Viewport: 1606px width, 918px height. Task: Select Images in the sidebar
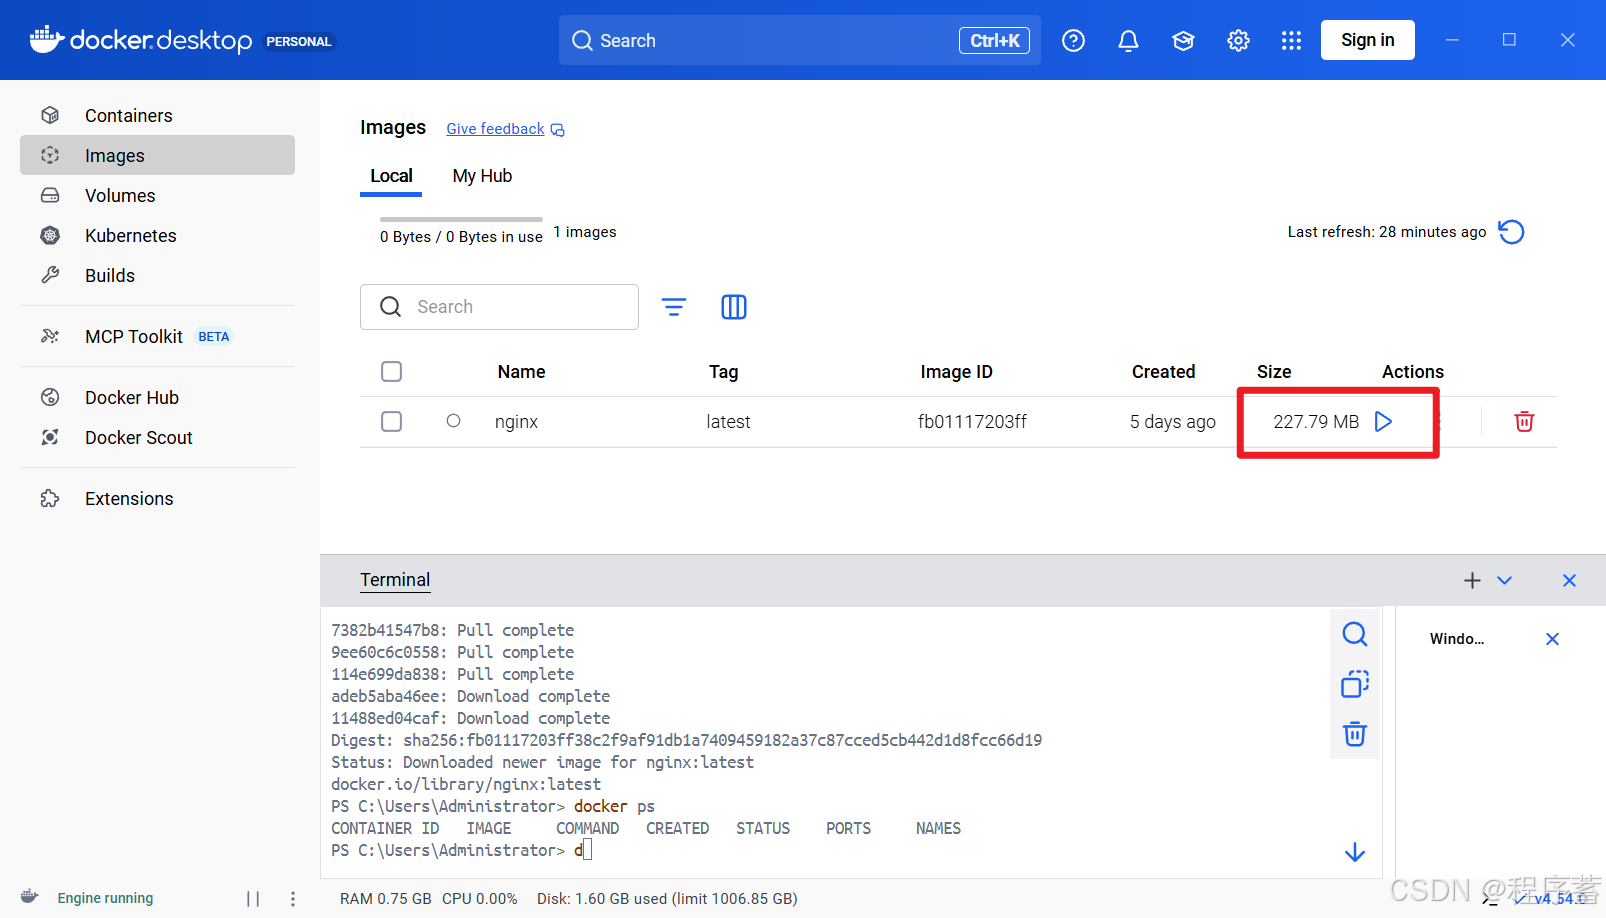pos(157,155)
